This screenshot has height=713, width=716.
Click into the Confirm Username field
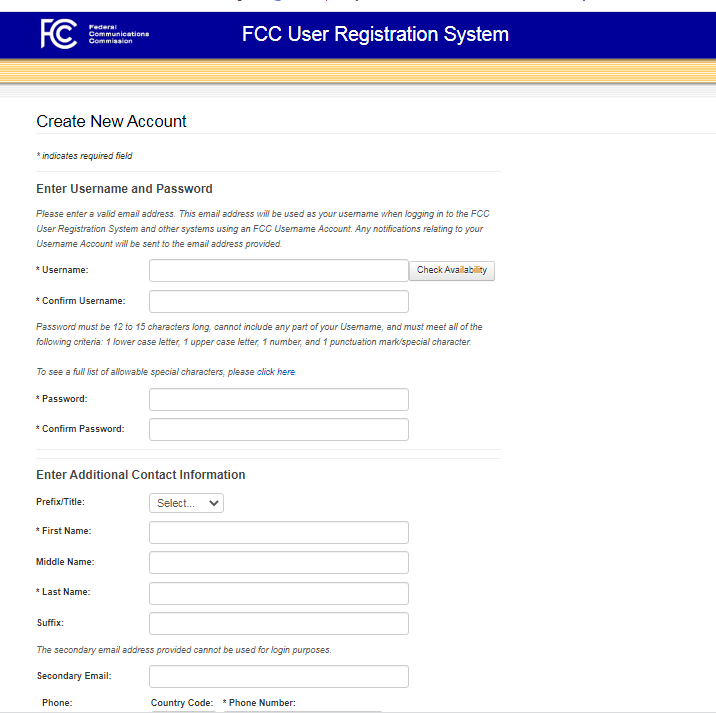[278, 301]
